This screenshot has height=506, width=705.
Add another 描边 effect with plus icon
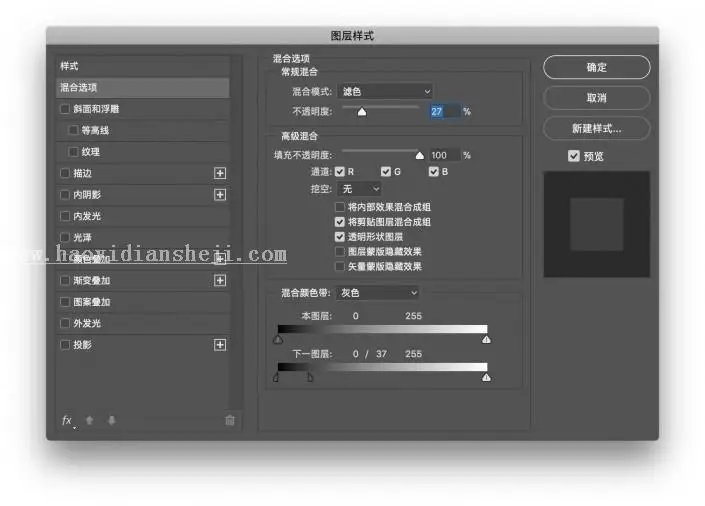pos(220,173)
